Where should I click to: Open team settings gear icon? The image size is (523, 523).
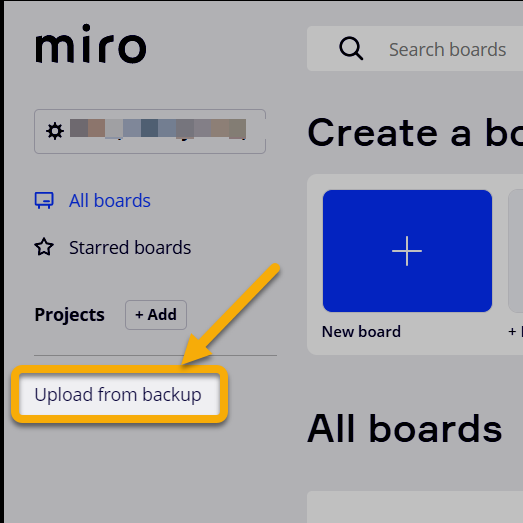point(55,131)
